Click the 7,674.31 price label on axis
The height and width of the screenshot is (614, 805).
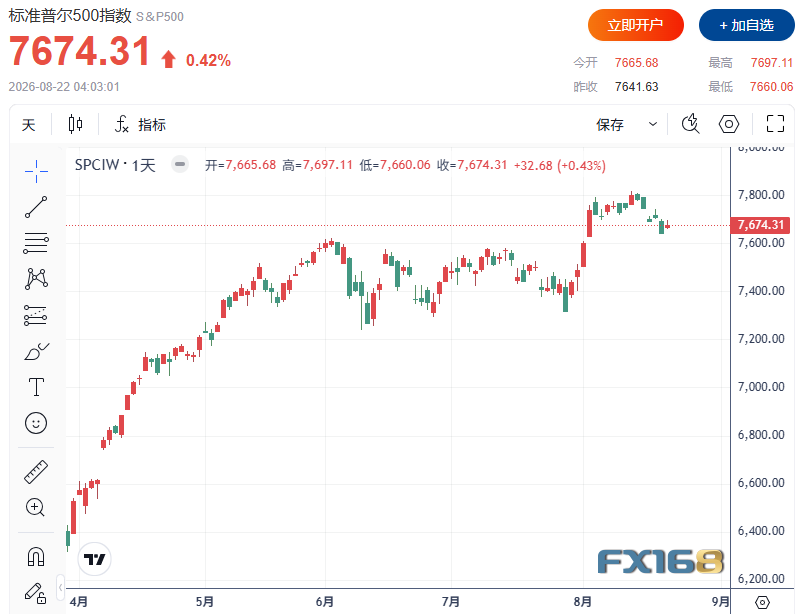[760, 225]
